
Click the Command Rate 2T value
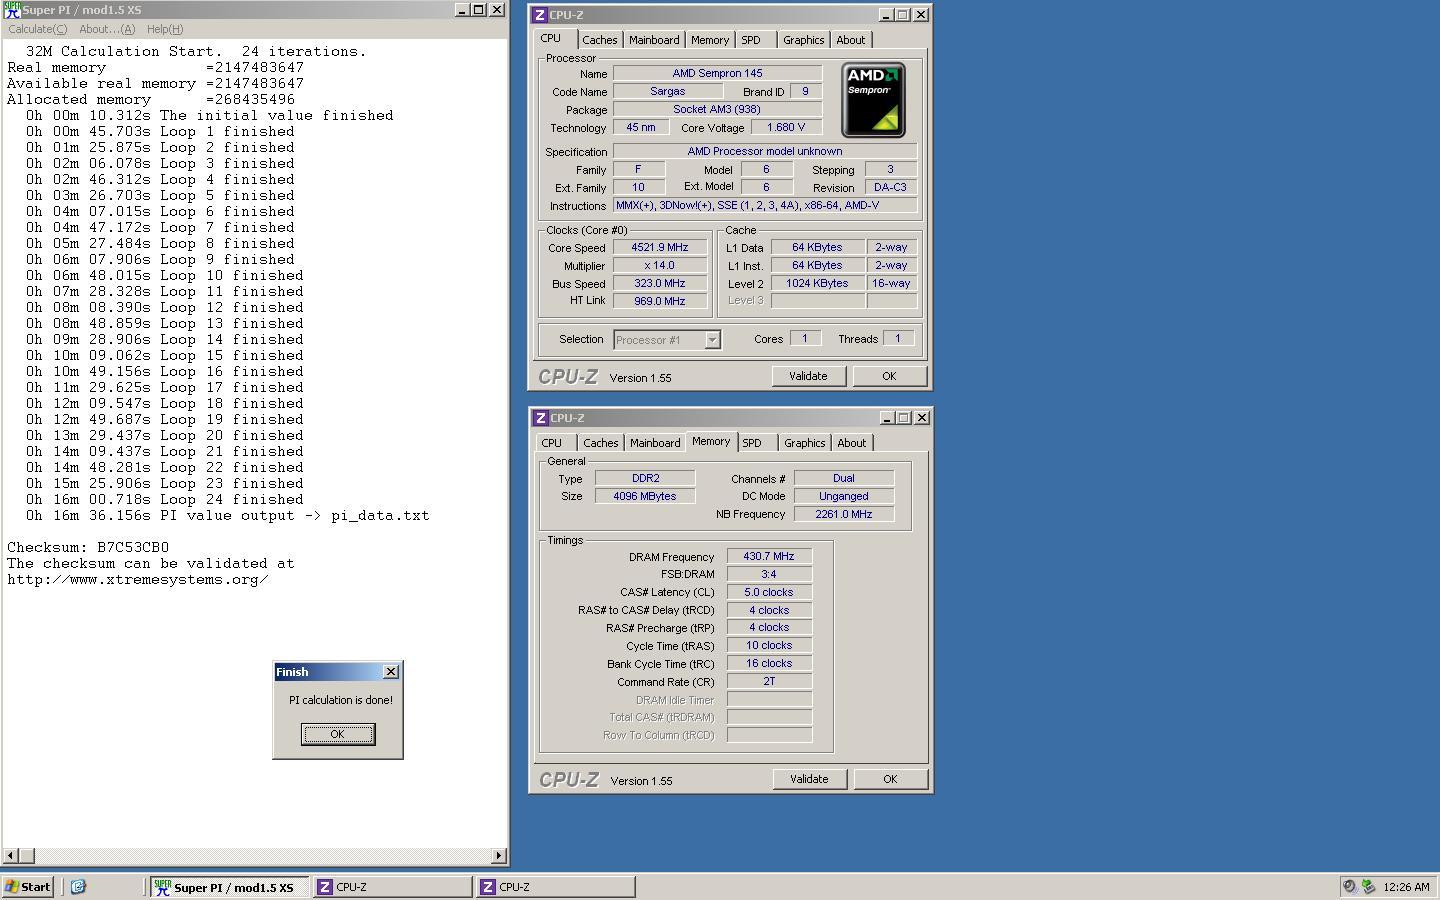[x=769, y=681]
